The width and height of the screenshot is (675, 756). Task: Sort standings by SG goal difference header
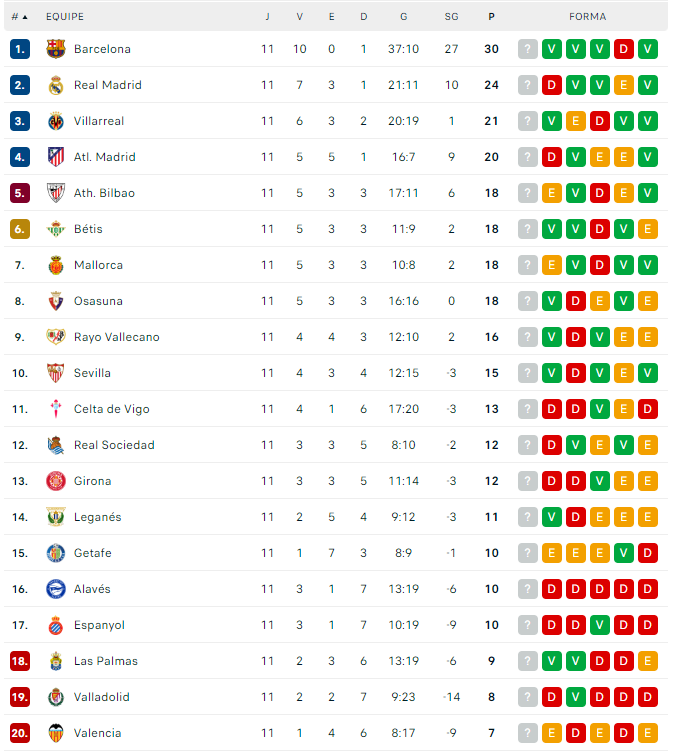pyautogui.click(x=451, y=17)
